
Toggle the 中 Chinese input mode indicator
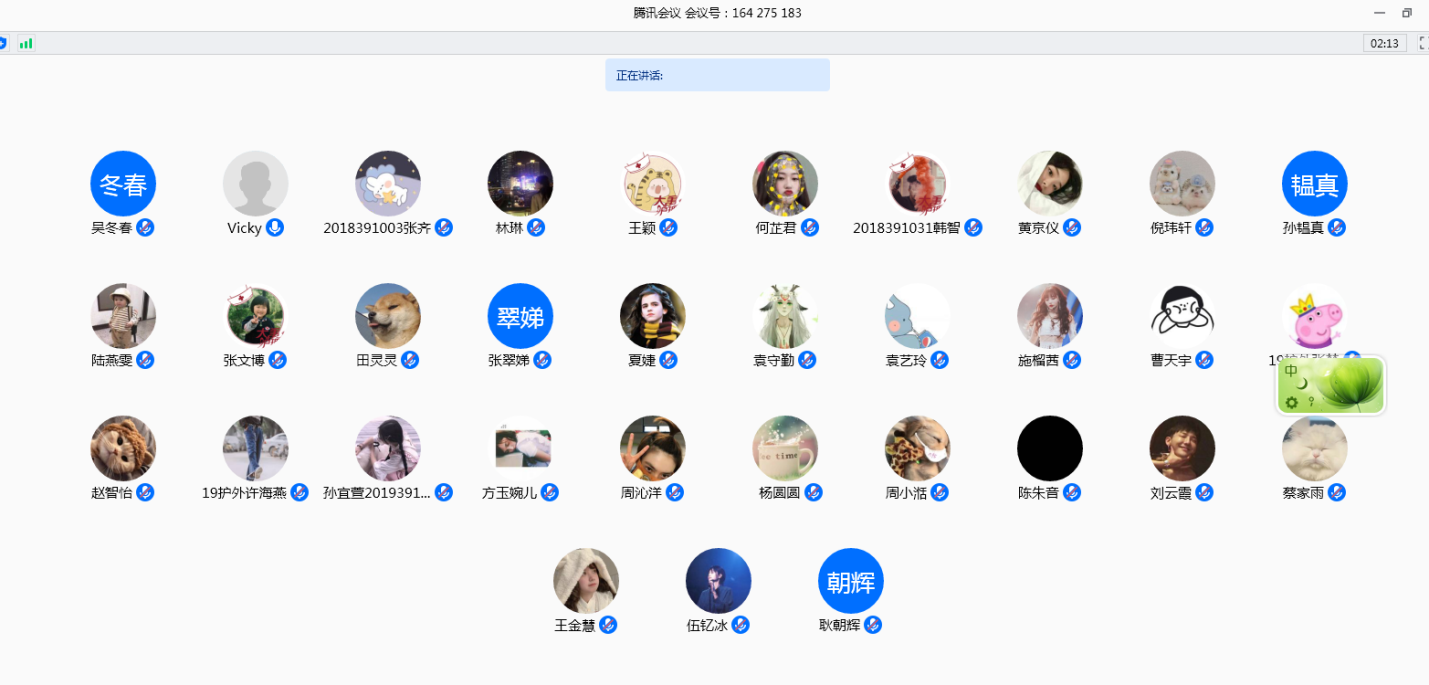pyautogui.click(x=1291, y=371)
